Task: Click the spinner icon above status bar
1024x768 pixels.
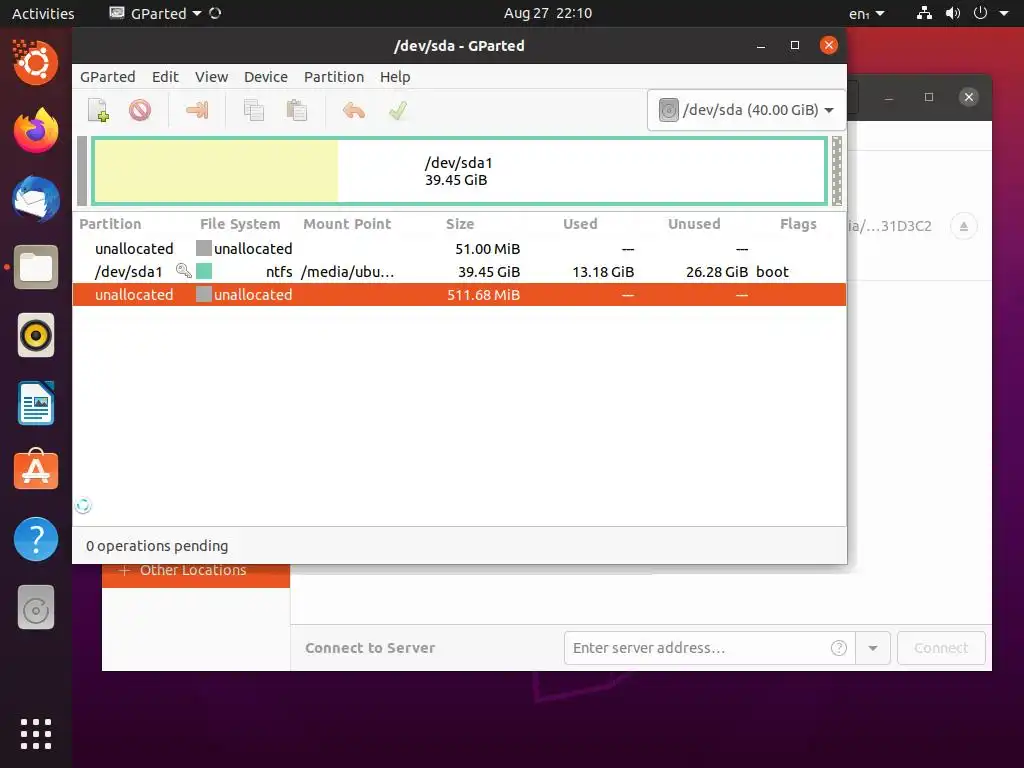Action: 83,505
